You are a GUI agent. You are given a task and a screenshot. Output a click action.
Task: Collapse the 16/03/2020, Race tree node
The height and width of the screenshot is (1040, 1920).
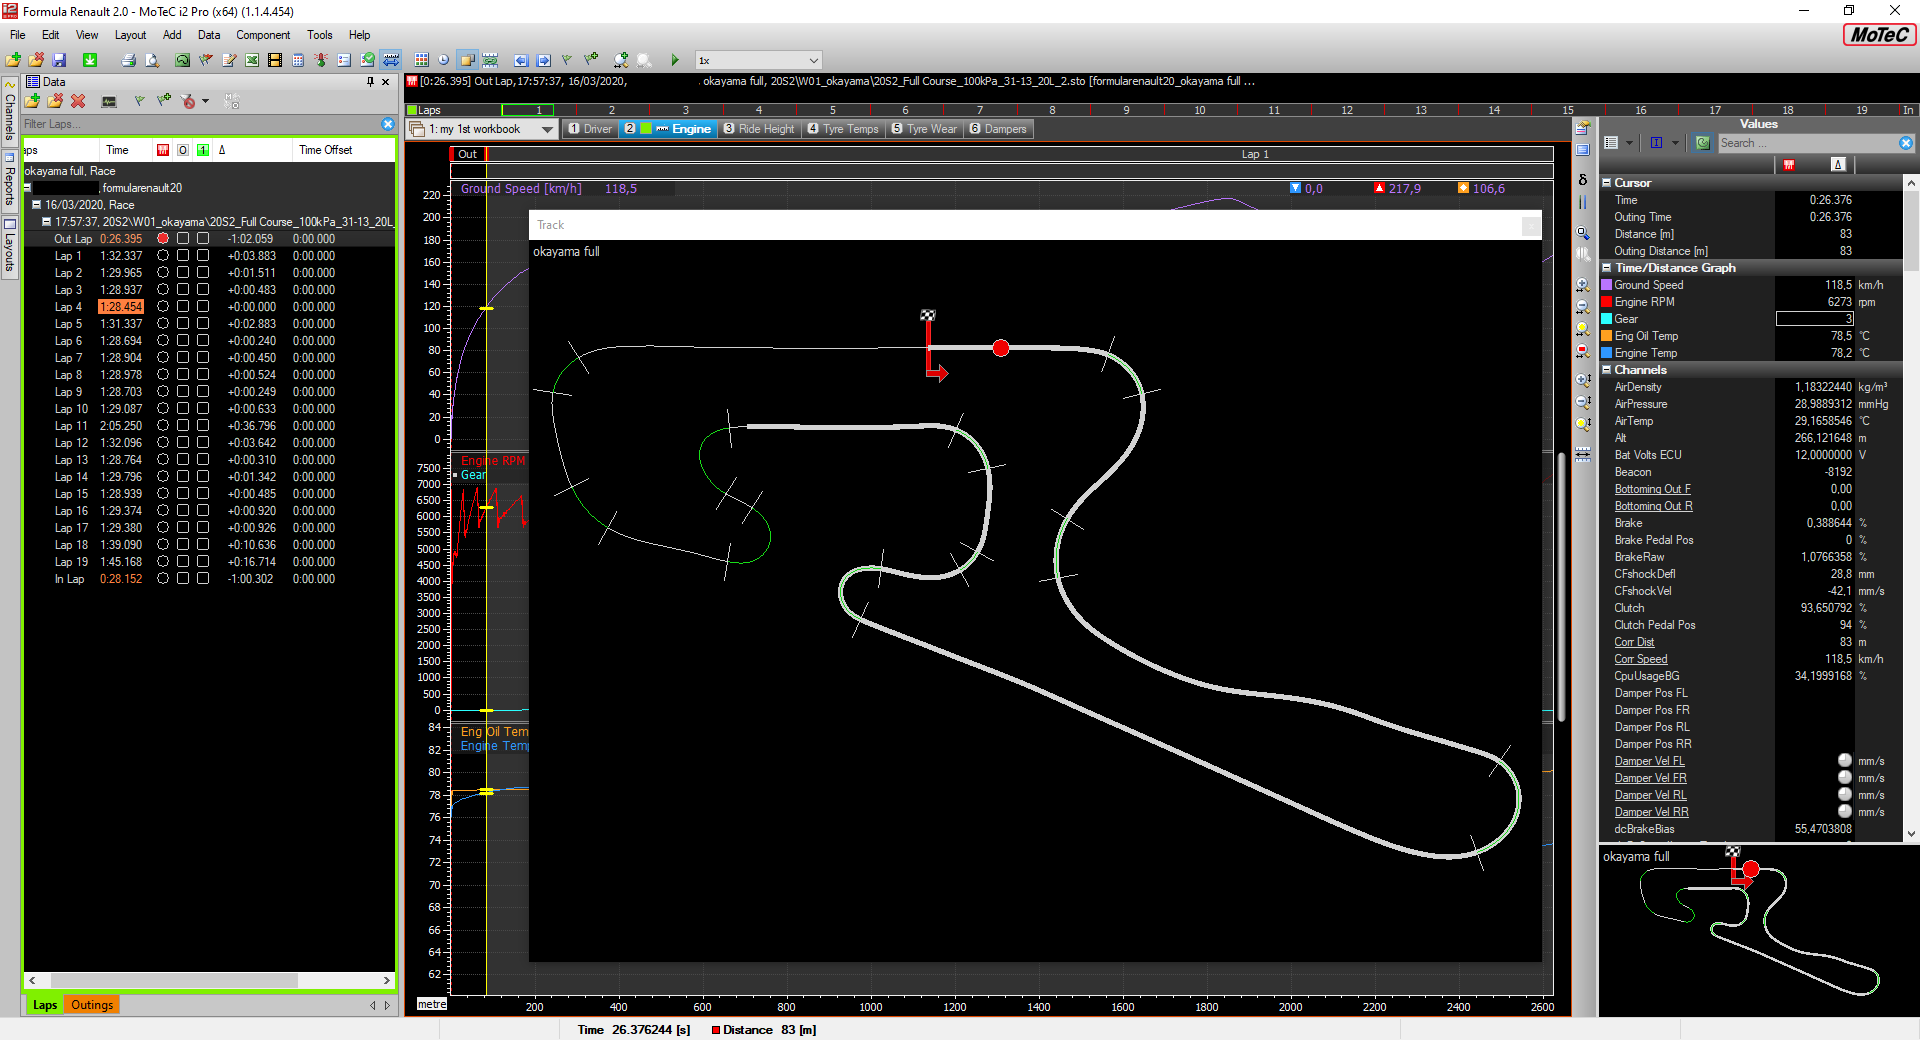click(36, 205)
